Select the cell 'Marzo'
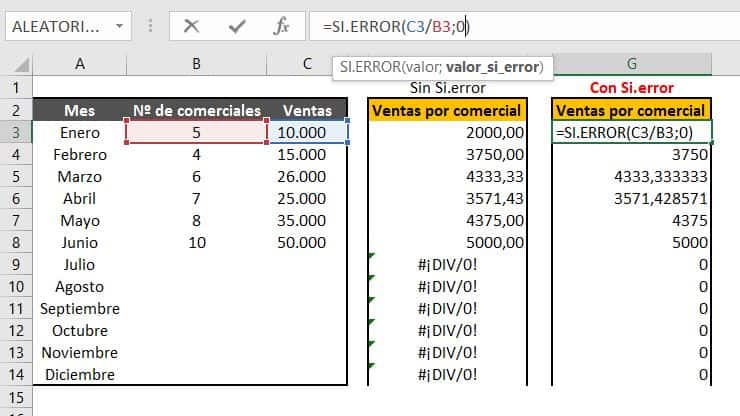Screen dimensions: 740x416 point(80,177)
